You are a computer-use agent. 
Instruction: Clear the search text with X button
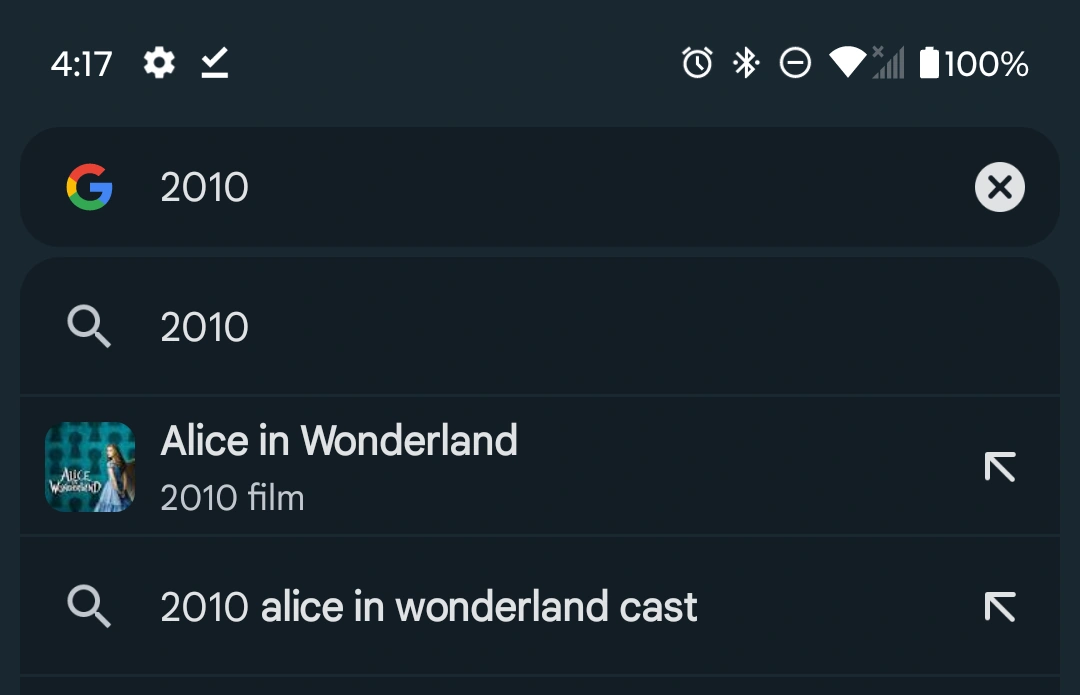coord(999,187)
